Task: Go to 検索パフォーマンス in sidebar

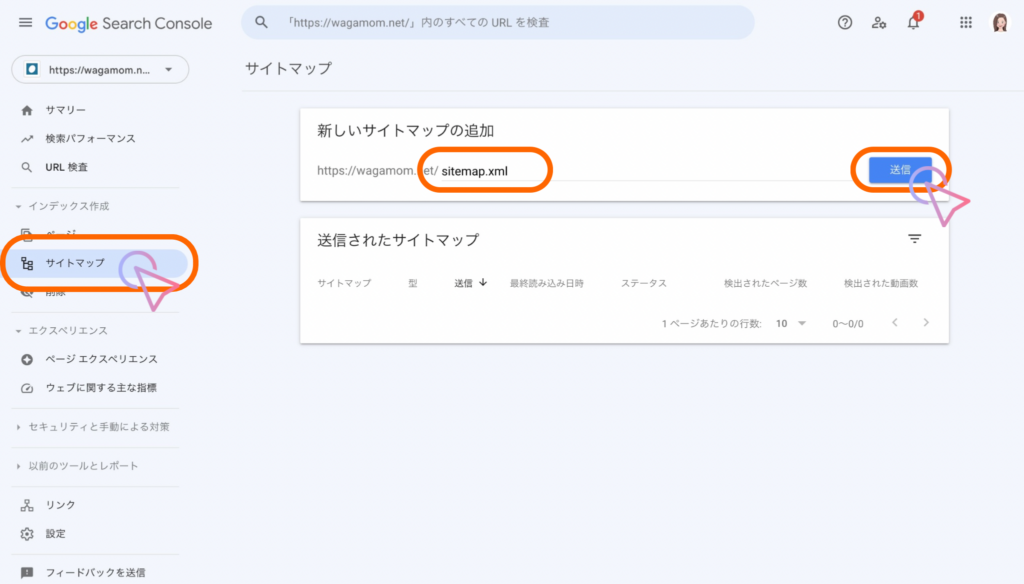Action: click(90, 138)
